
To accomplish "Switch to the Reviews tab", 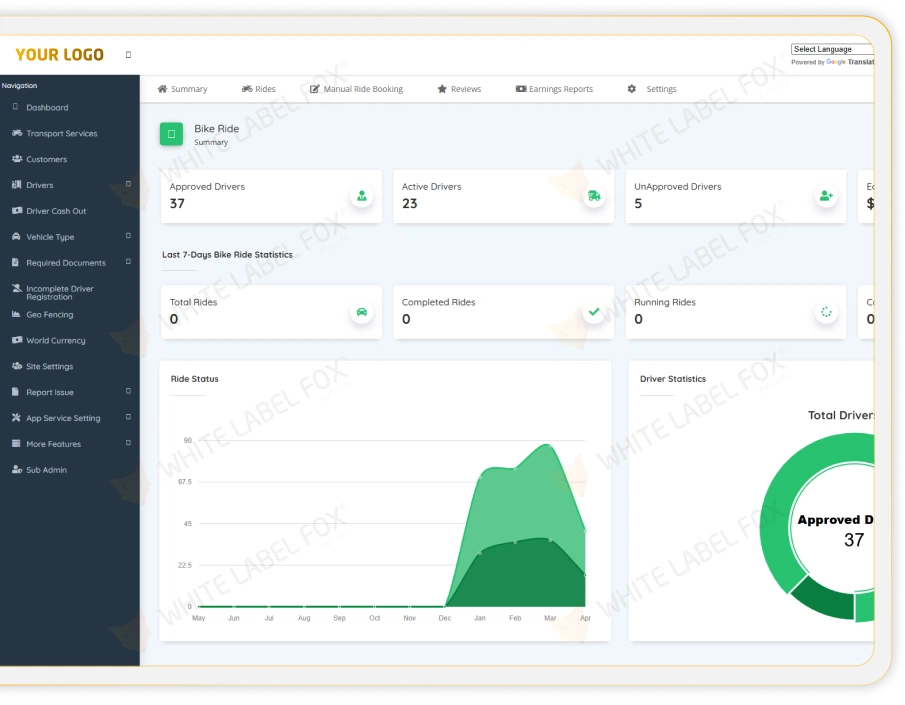I will 459,89.
